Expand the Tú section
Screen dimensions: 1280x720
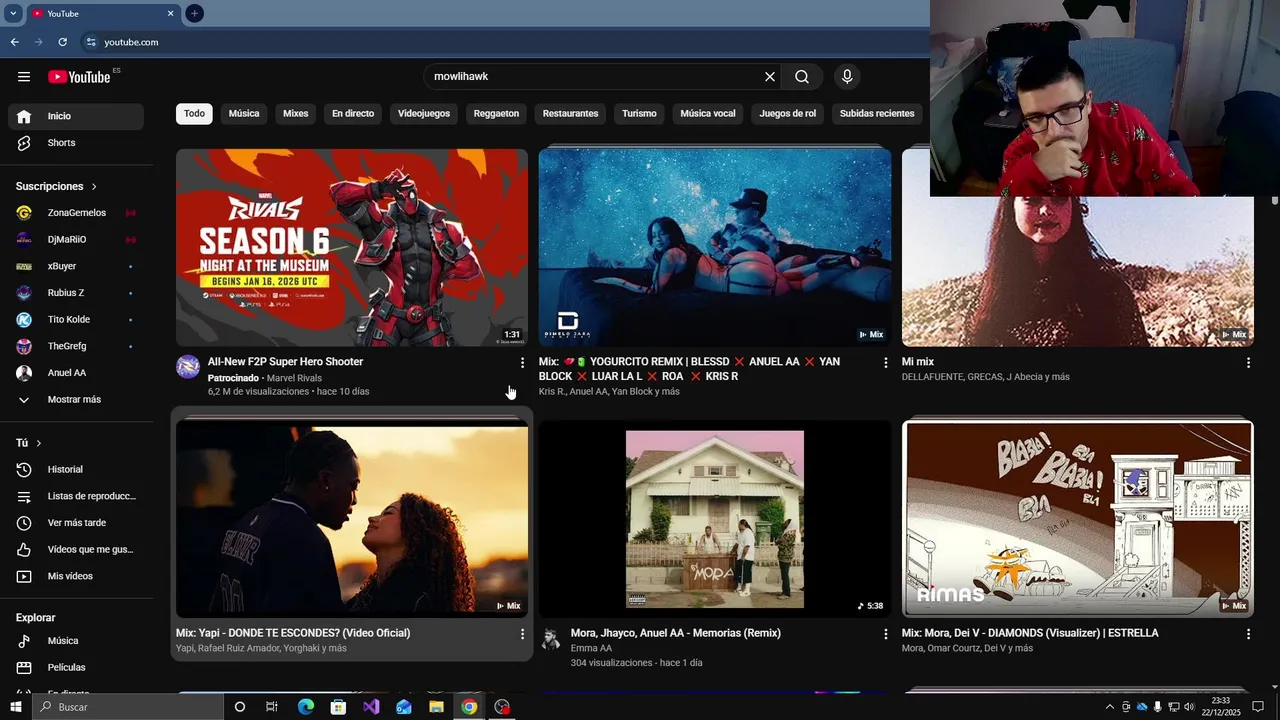click(29, 443)
